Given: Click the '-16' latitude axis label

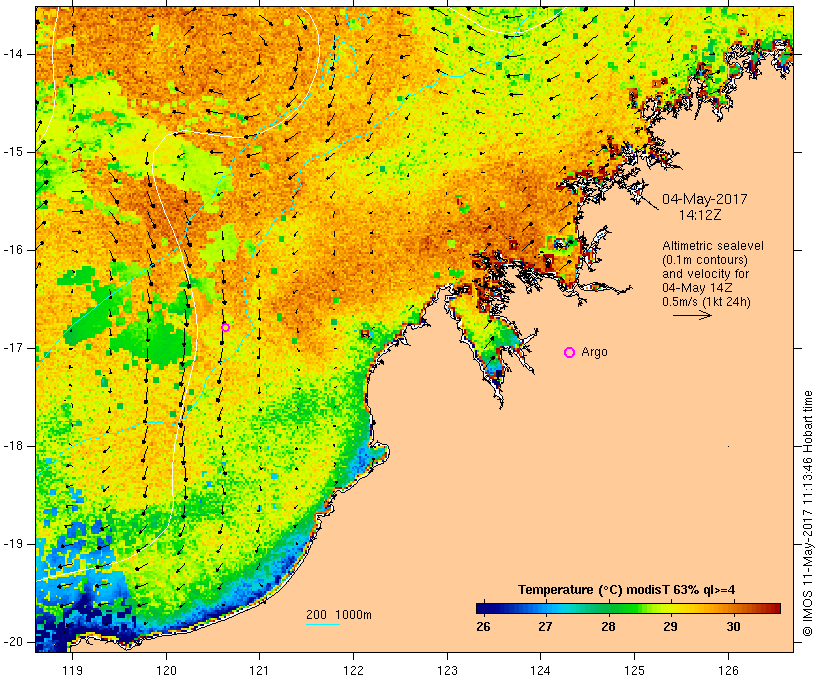Looking at the screenshot, I should tap(12, 250).
